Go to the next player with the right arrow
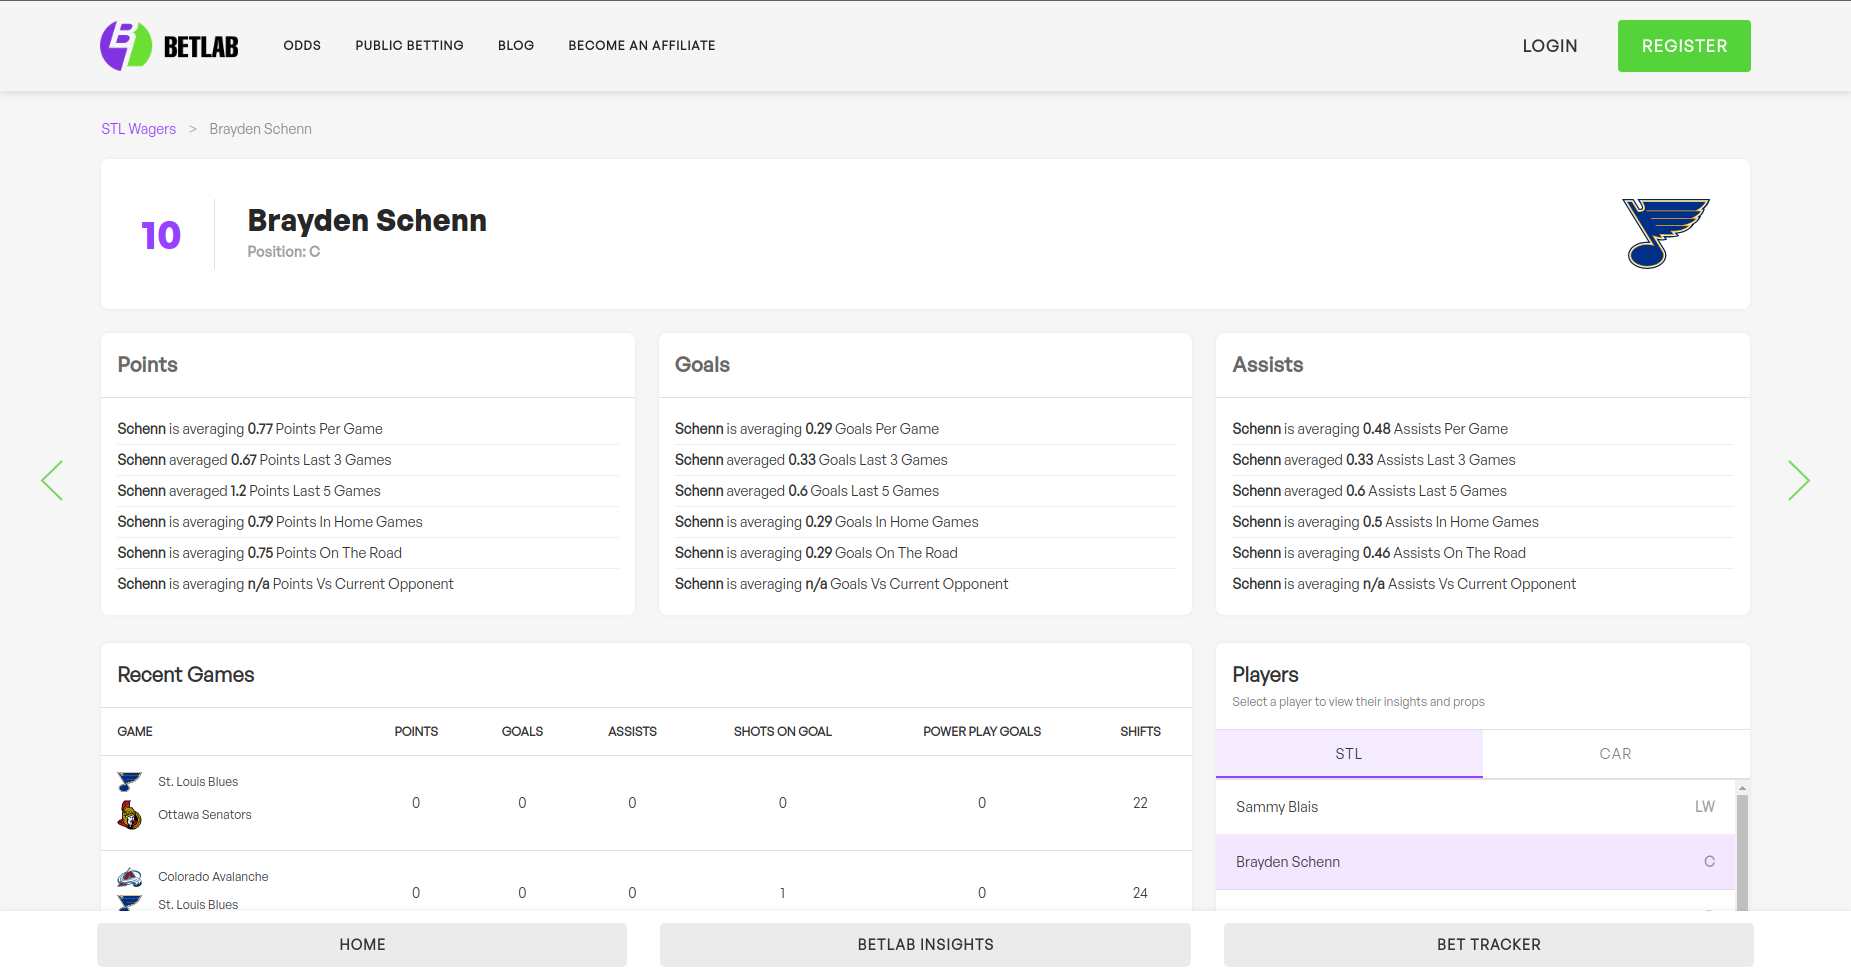1851x979 pixels. click(1799, 481)
